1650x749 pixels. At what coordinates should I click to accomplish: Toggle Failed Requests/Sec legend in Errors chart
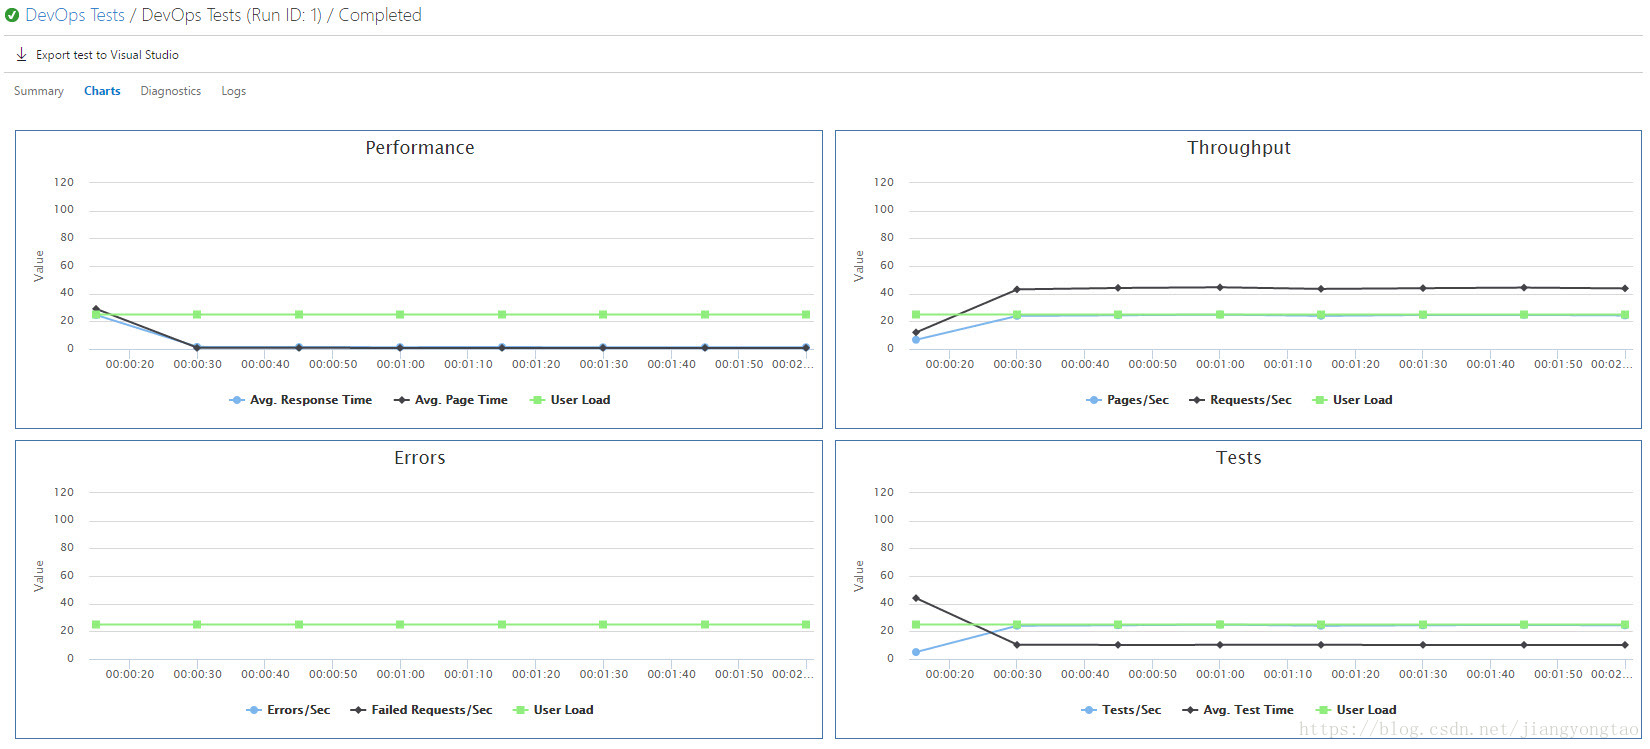(421, 710)
